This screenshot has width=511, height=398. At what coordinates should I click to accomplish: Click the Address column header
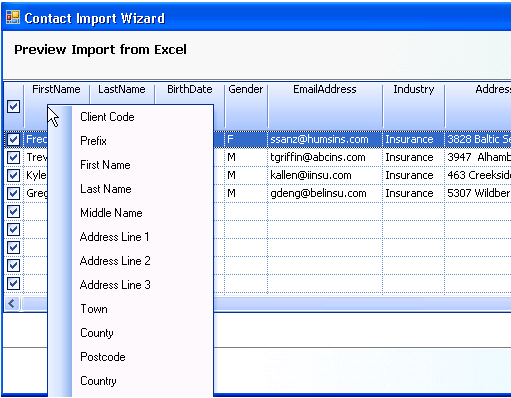point(478,105)
